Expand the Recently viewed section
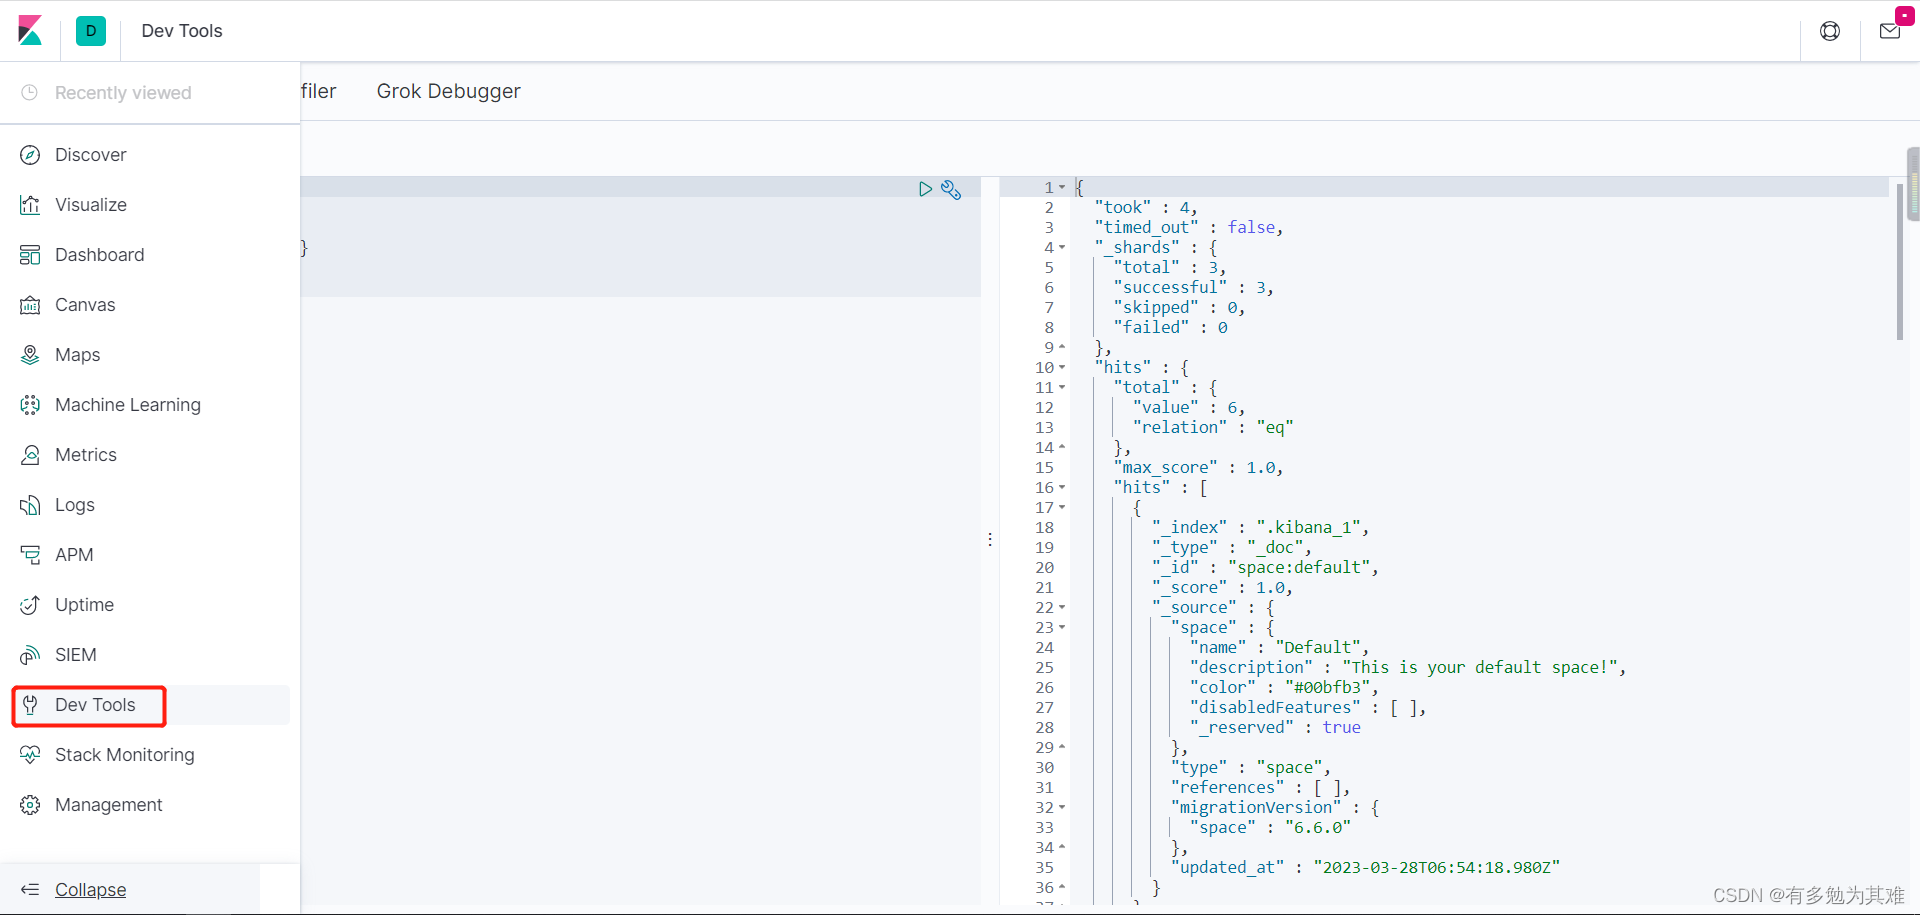This screenshot has height=915, width=1920. pos(123,92)
